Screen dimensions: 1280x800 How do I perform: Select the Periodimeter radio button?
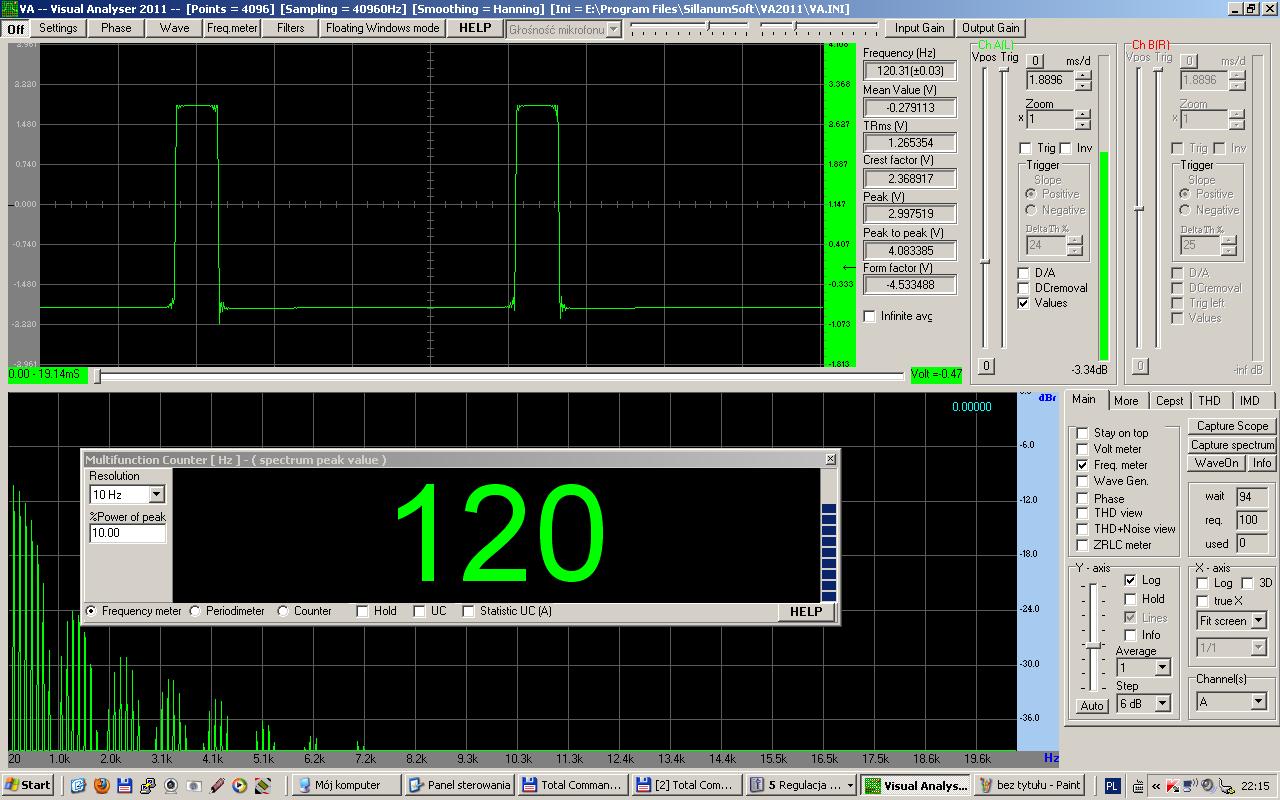click(x=195, y=611)
